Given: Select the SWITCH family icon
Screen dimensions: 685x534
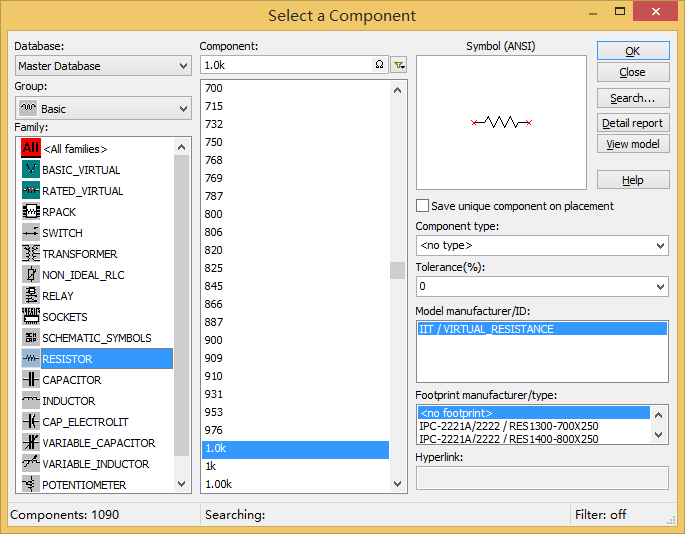Looking at the screenshot, I should [x=30, y=233].
